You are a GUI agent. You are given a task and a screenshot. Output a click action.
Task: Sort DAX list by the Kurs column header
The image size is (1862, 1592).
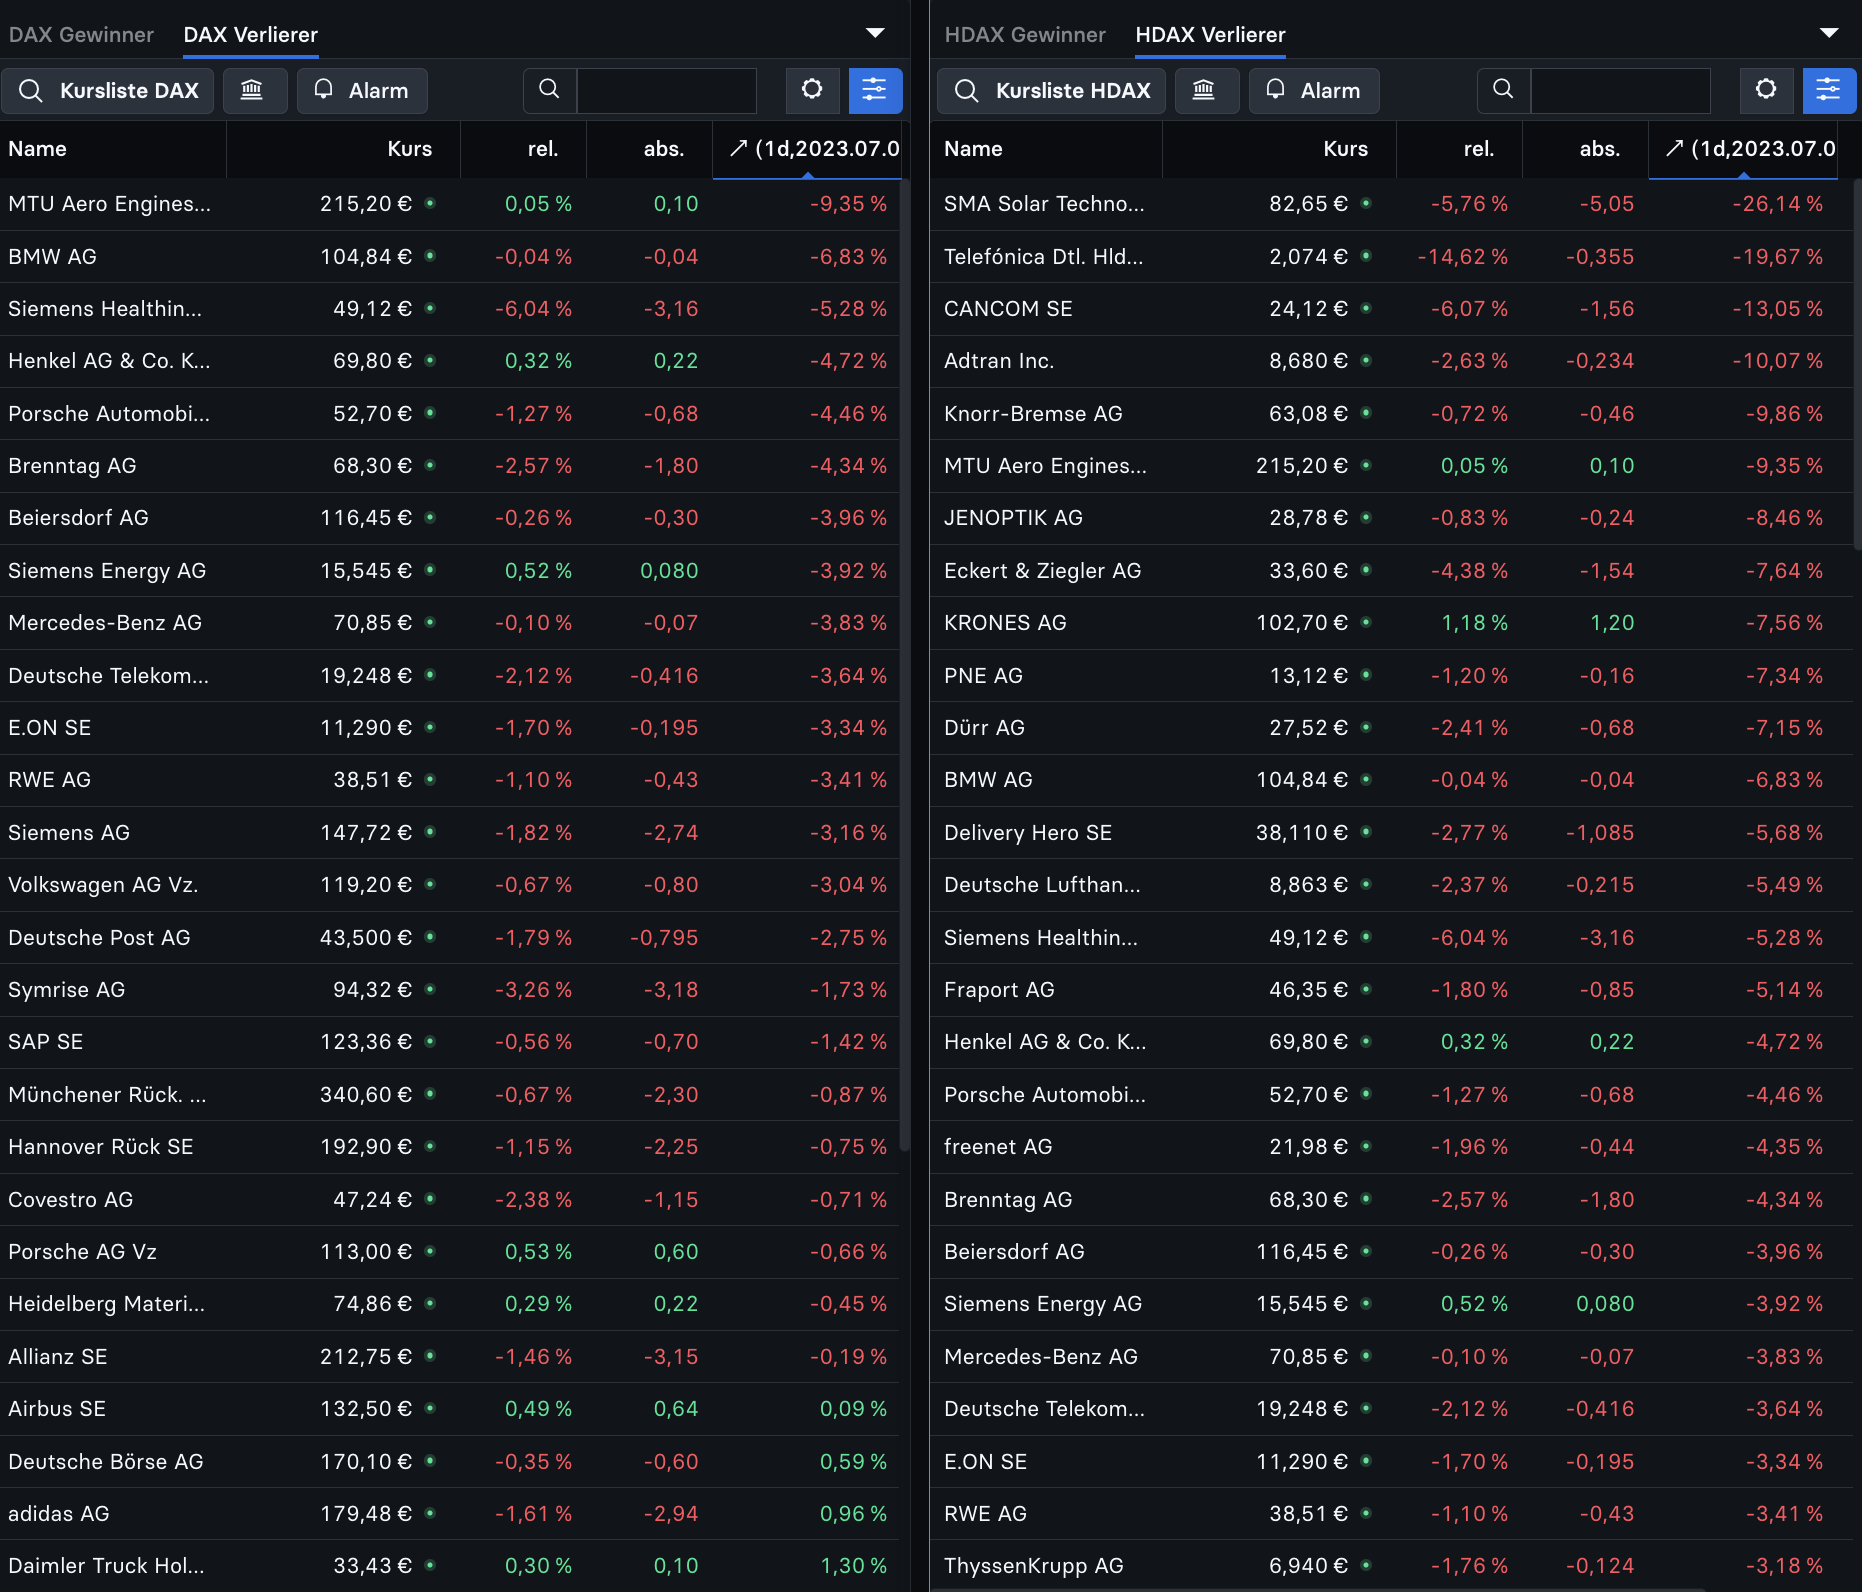[x=344, y=149]
